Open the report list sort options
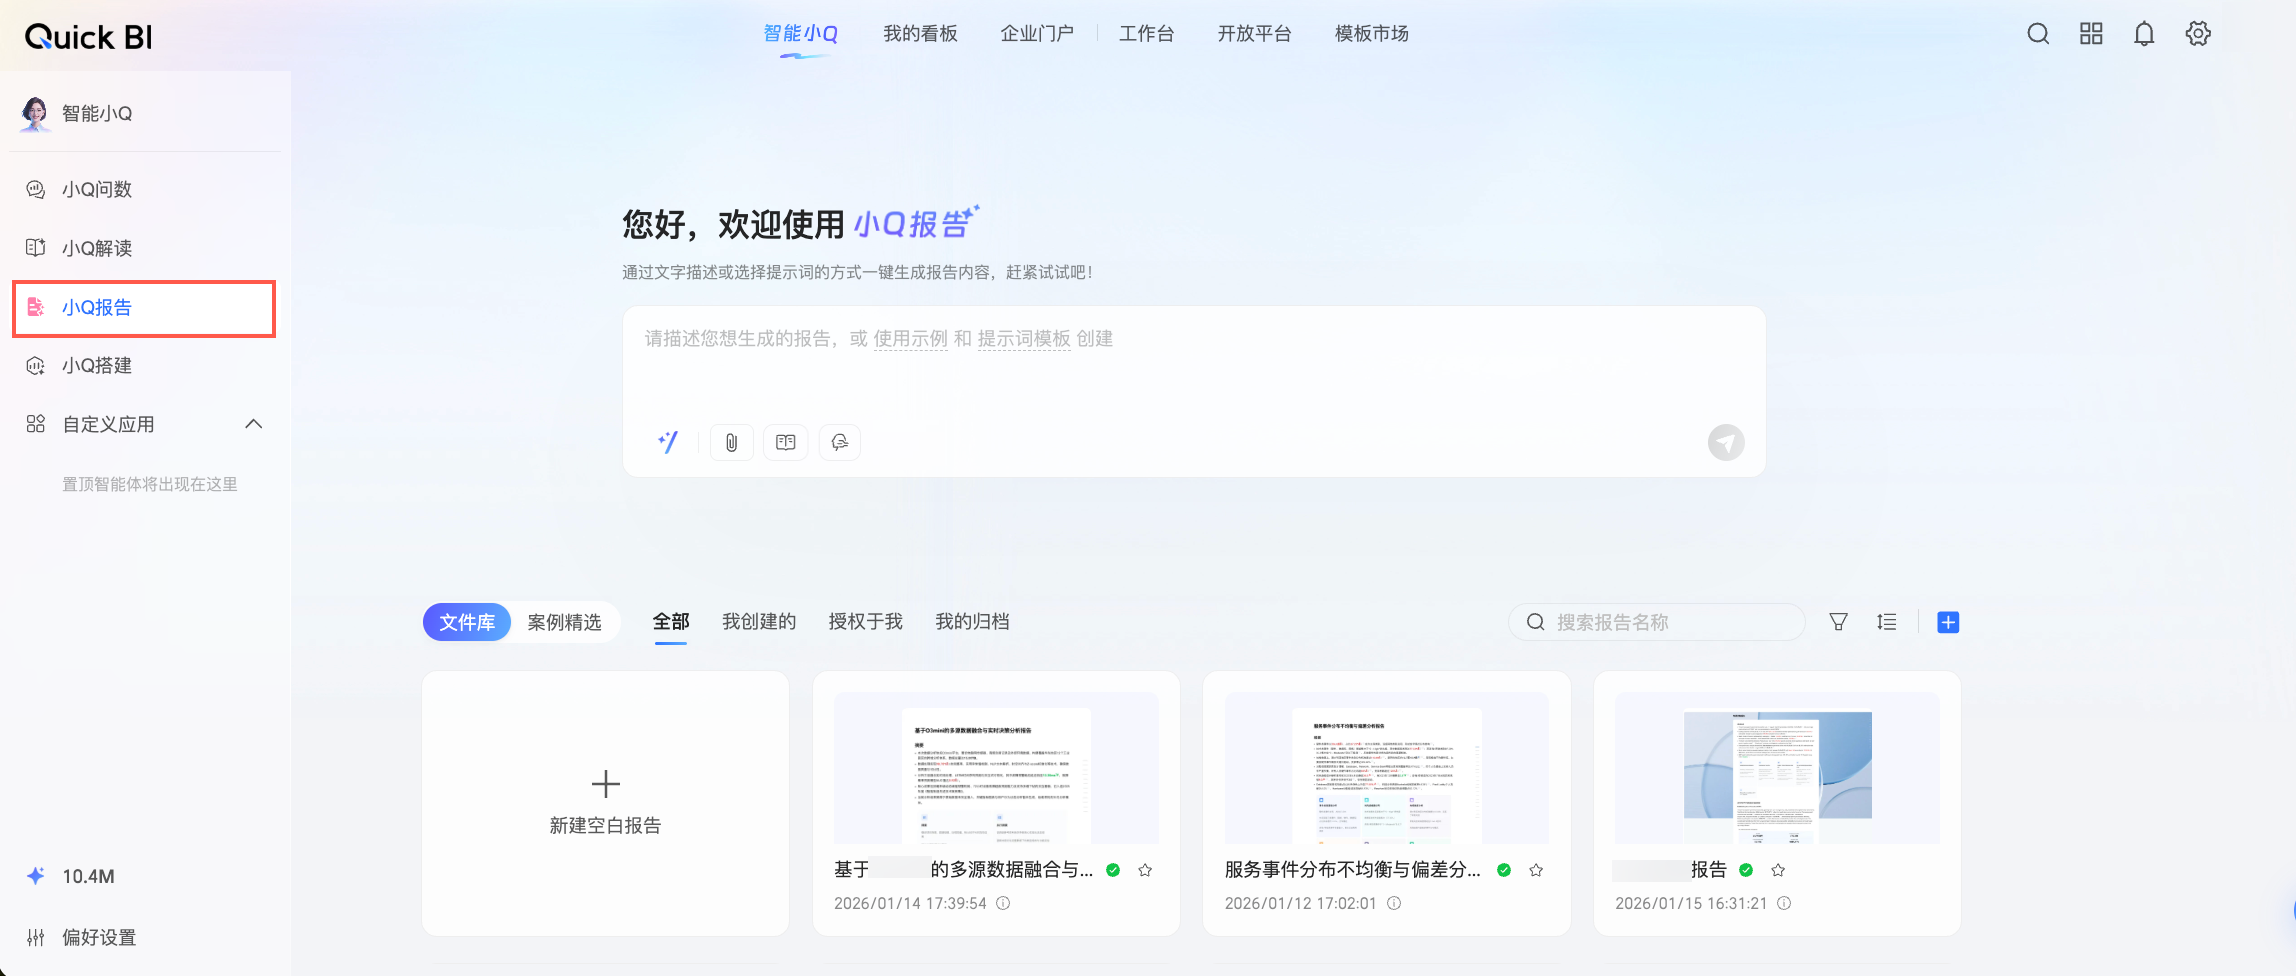This screenshot has width=2296, height=976. [x=1887, y=622]
